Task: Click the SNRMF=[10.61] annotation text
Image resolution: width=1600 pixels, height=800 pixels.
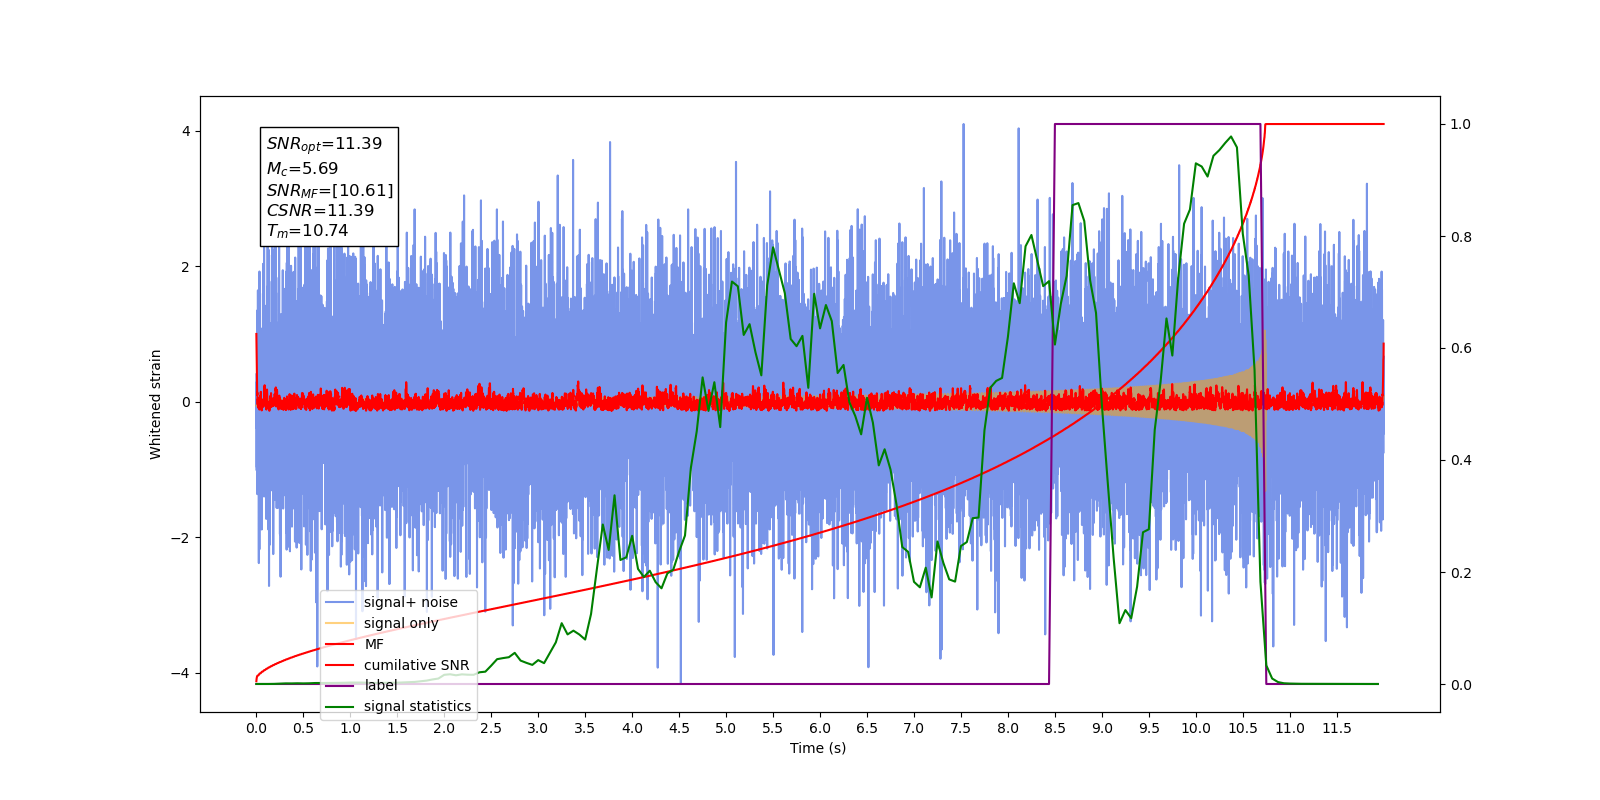Action: point(330,190)
